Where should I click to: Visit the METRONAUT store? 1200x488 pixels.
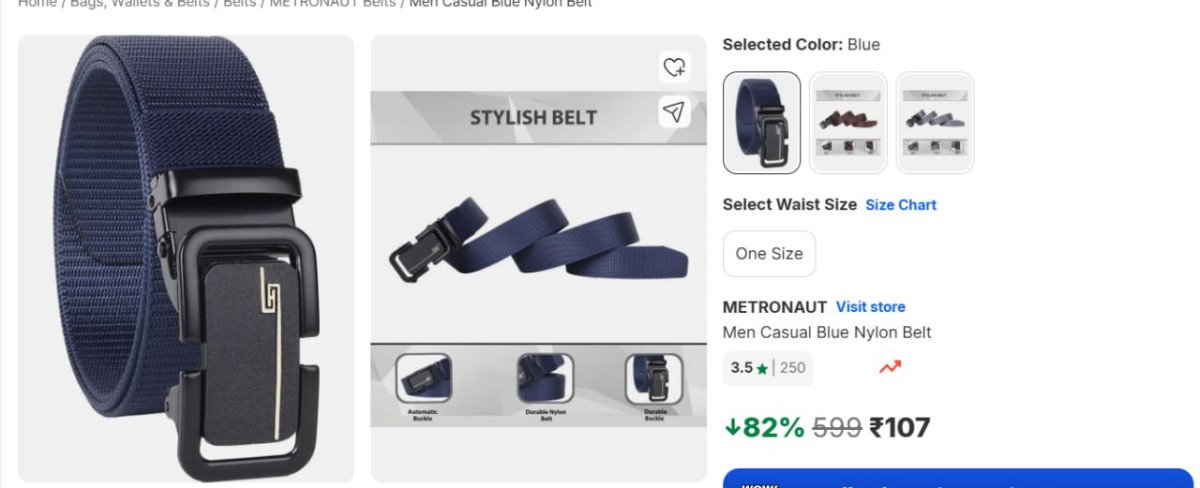coord(870,307)
